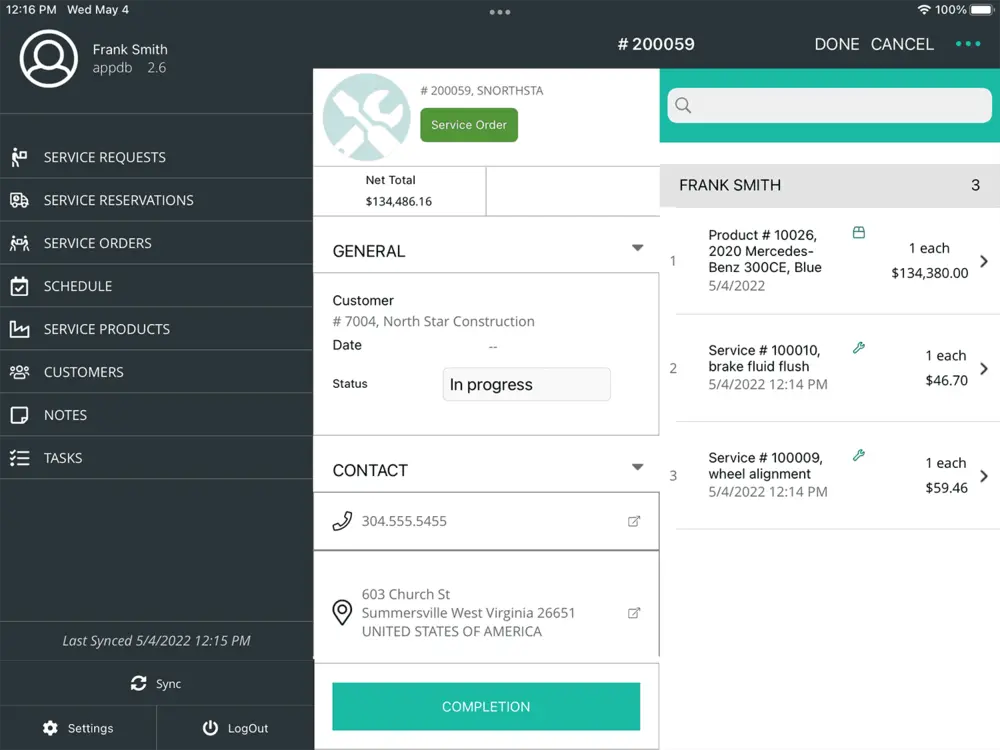
Task: Click the LogOut power icon
Action: tap(210, 728)
